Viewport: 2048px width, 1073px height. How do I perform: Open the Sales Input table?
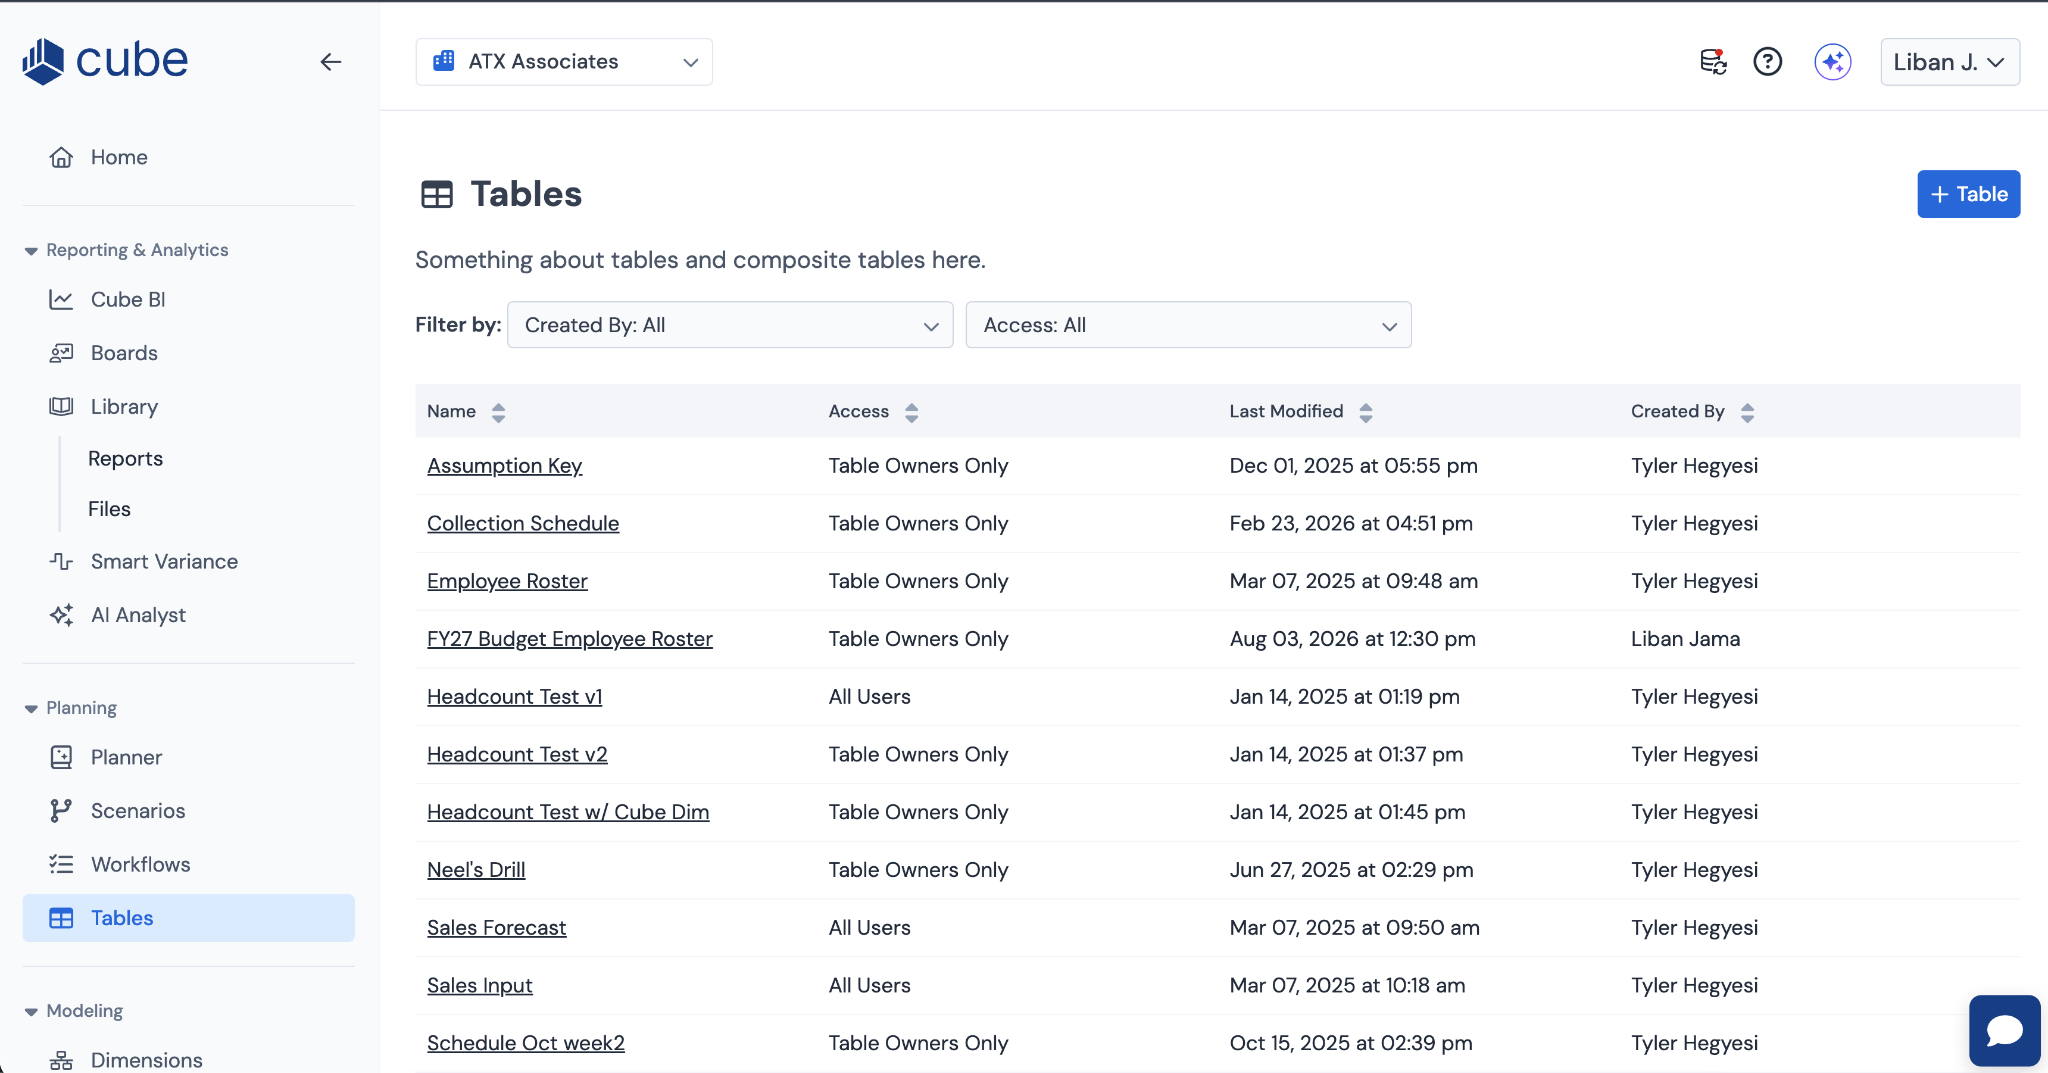click(480, 986)
